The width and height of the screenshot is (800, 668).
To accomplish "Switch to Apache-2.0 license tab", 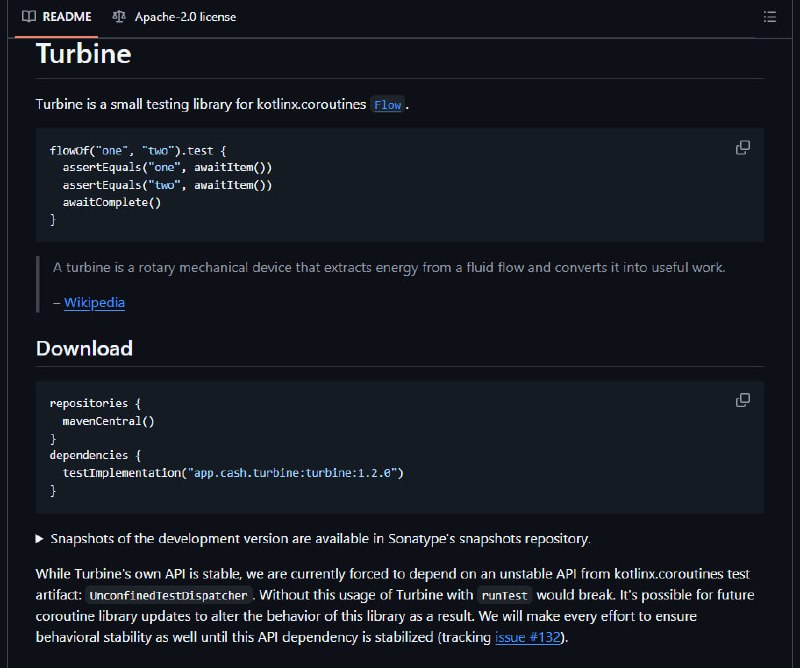I will point(174,17).
